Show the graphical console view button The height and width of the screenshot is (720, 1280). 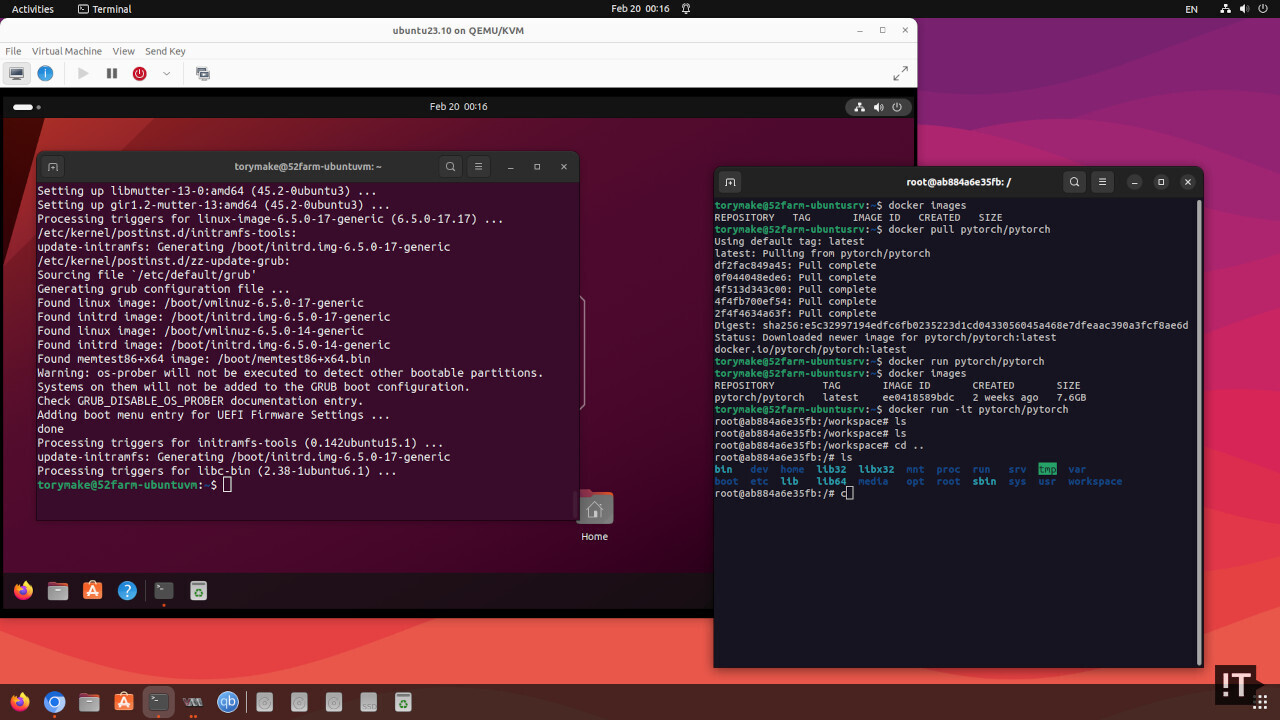[17, 73]
